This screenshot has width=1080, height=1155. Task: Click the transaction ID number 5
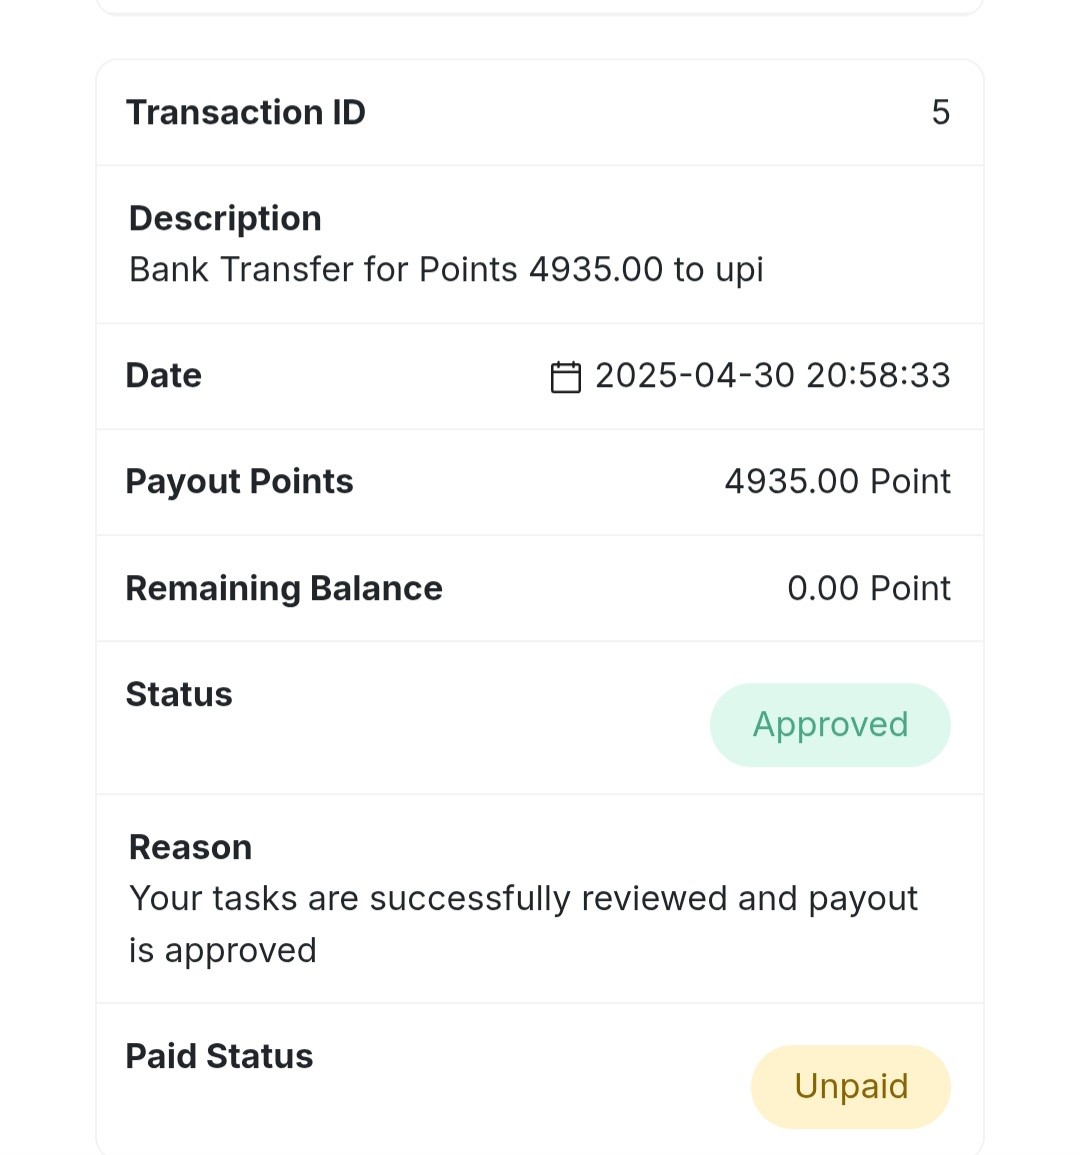click(x=941, y=113)
